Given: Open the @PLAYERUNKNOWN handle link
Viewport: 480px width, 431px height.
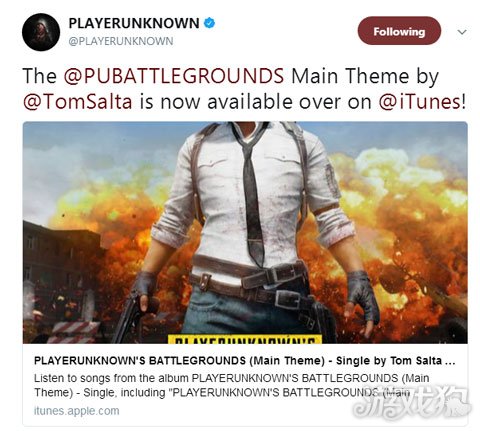Looking at the screenshot, I should (121, 41).
